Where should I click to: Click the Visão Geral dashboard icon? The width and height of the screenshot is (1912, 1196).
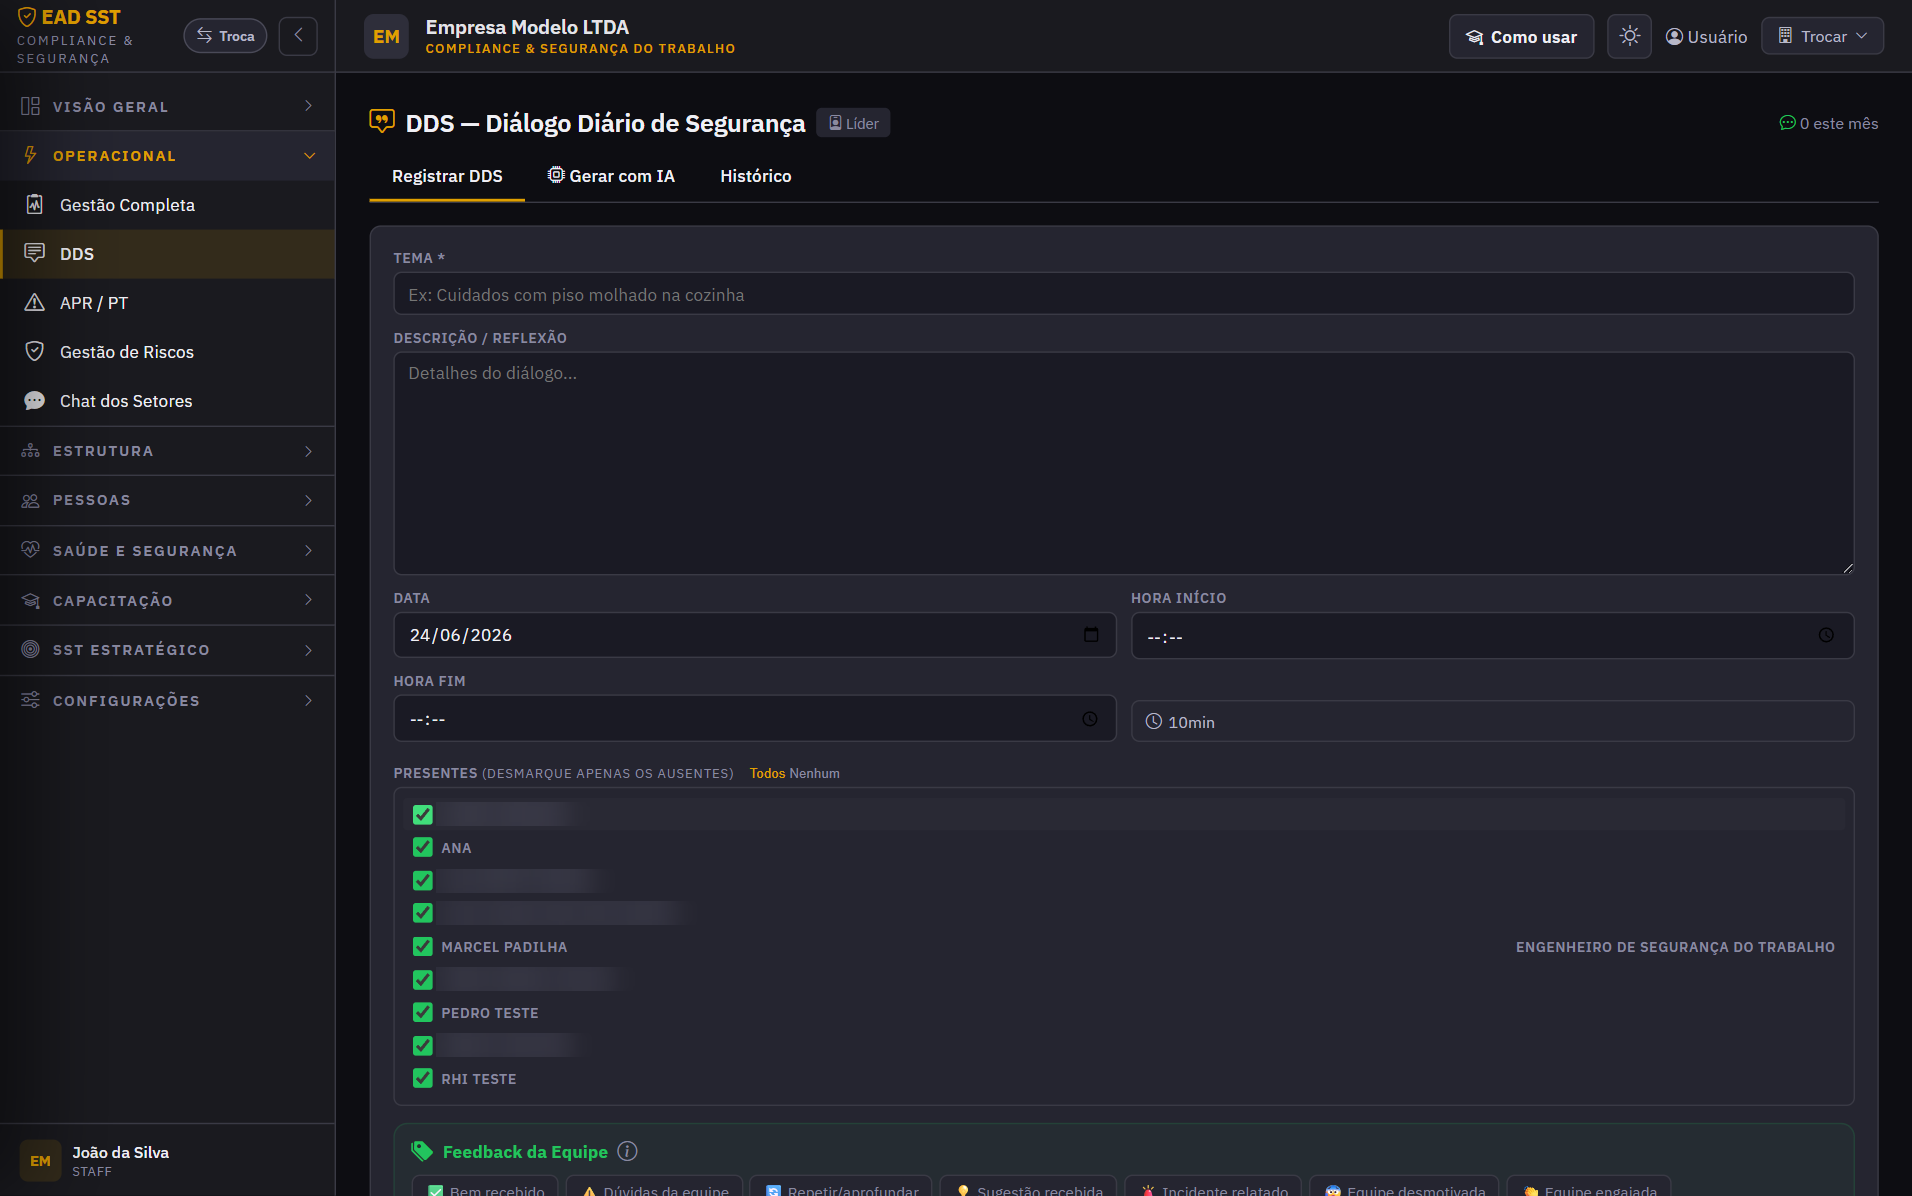tap(30, 106)
